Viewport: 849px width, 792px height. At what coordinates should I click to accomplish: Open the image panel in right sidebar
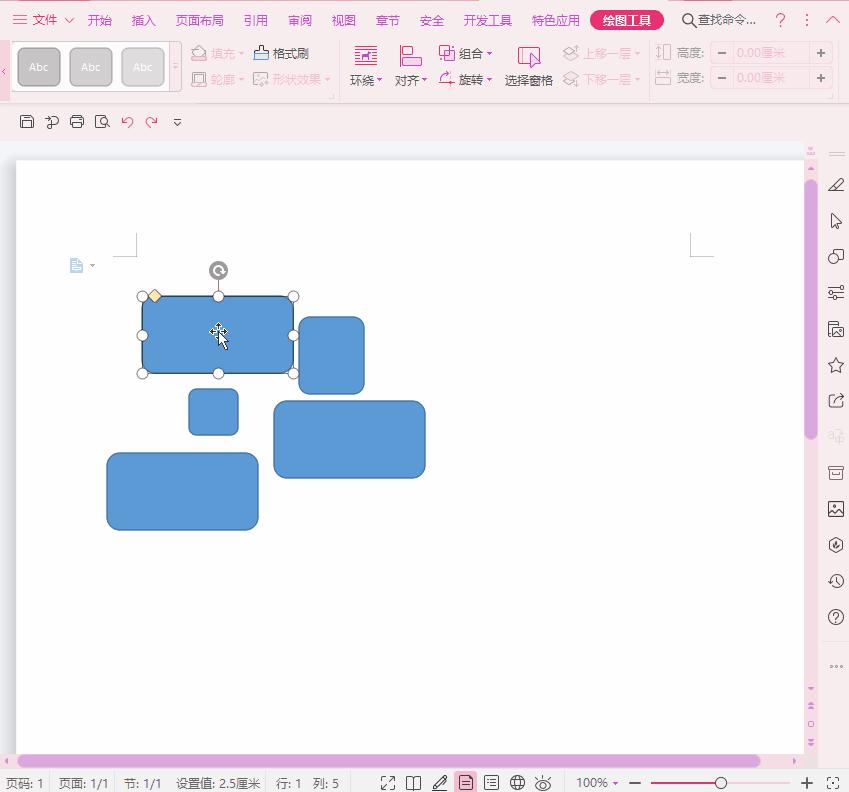(835, 509)
